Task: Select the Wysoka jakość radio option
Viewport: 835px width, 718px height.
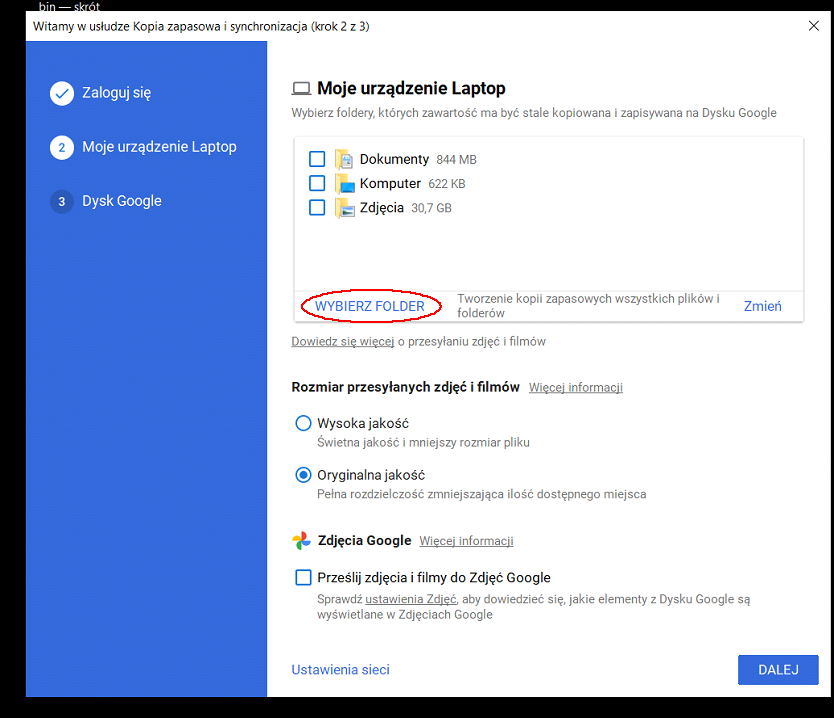Action: 303,423
